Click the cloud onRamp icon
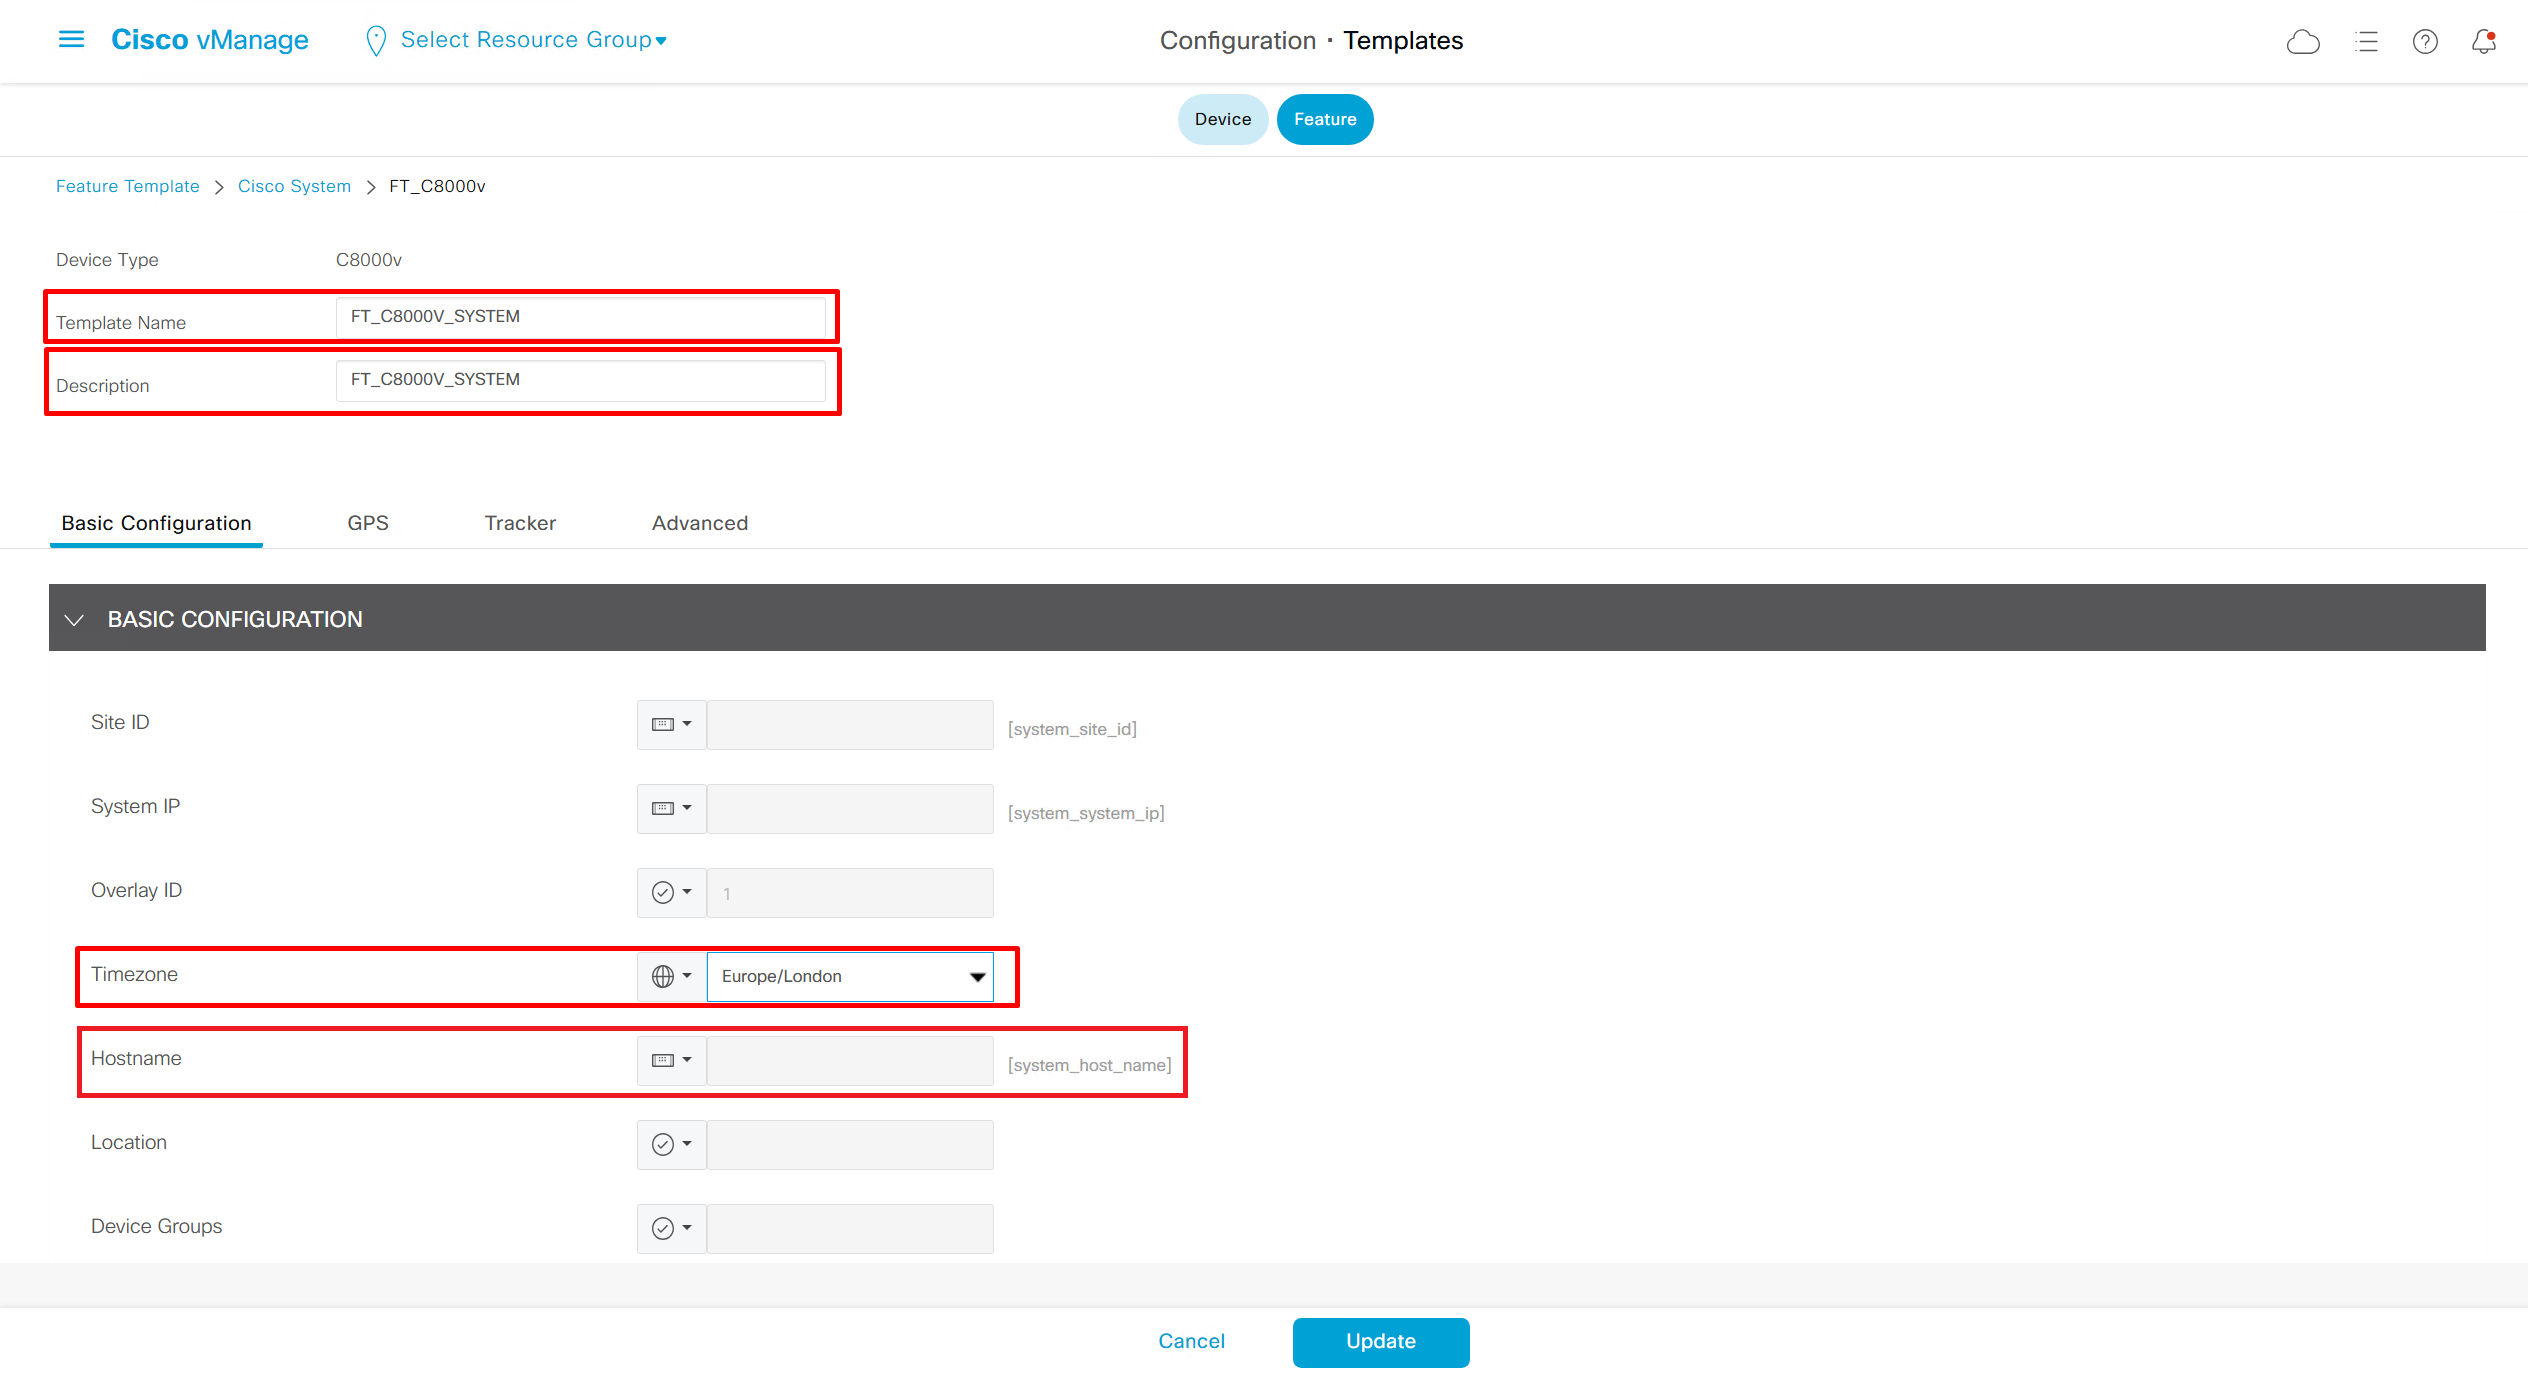Screen dimensions: 2528x1377 (x=2303, y=42)
